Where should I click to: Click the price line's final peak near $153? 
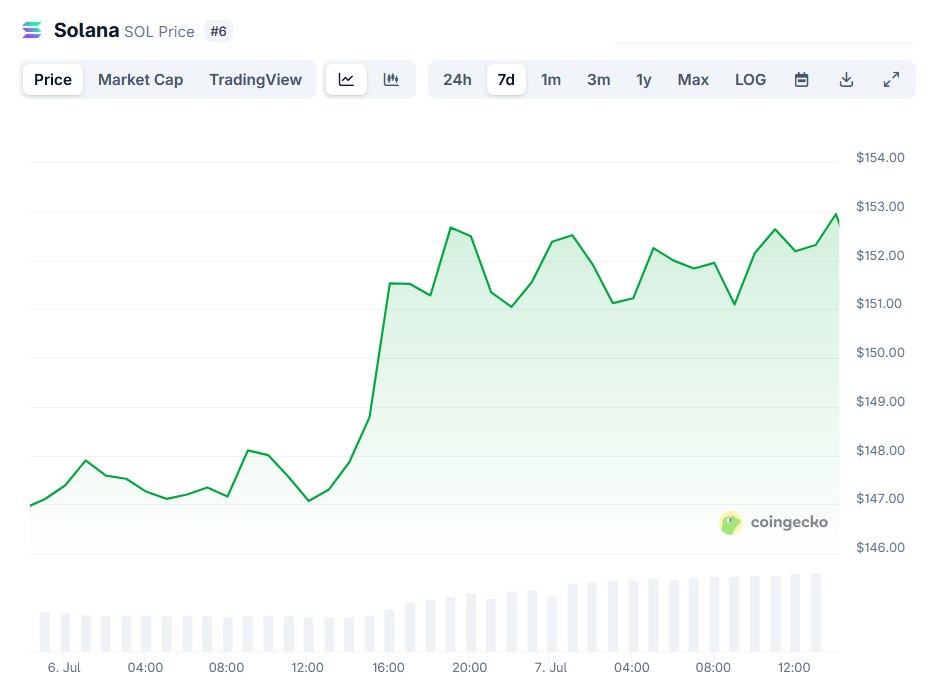click(x=836, y=214)
